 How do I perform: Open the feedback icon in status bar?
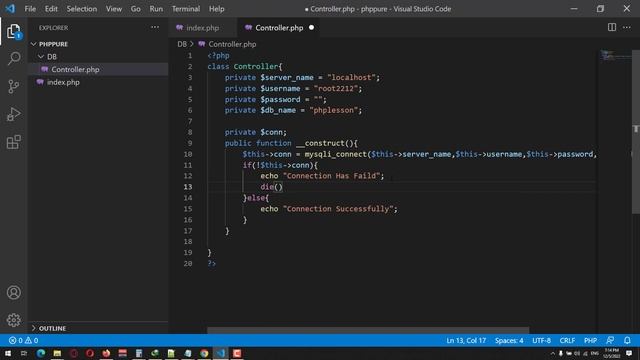pyautogui.click(x=610, y=340)
